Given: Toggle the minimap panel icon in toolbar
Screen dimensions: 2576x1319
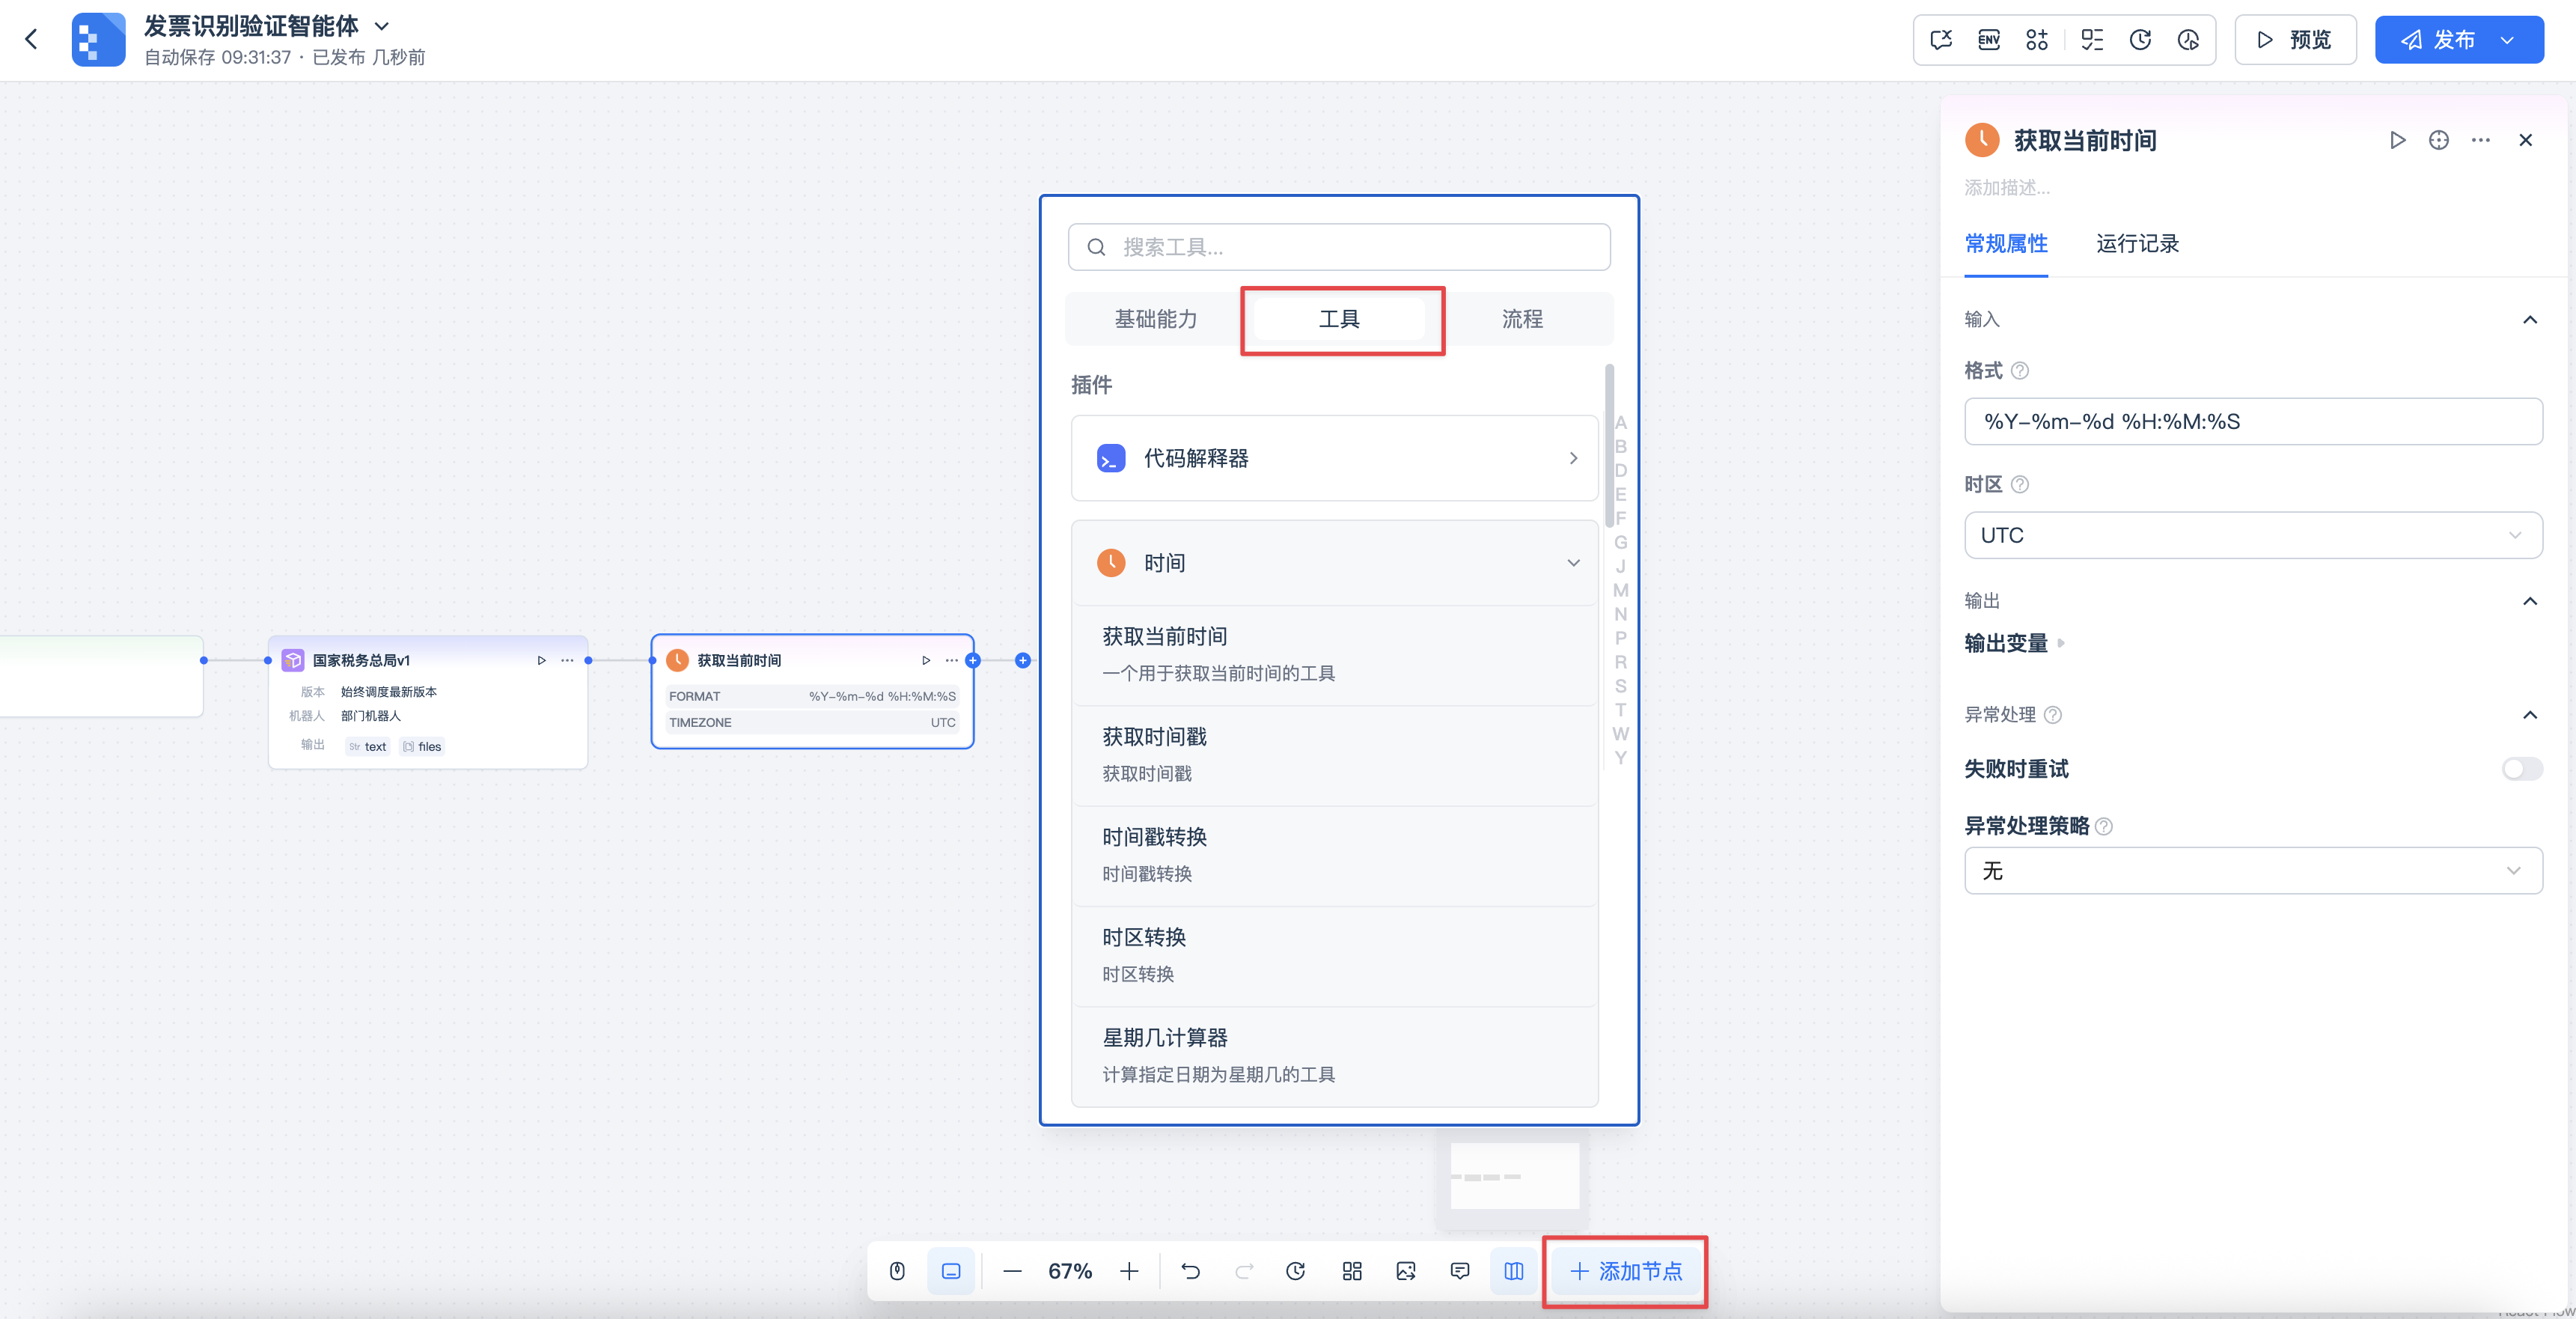Looking at the screenshot, I should click(x=1513, y=1271).
